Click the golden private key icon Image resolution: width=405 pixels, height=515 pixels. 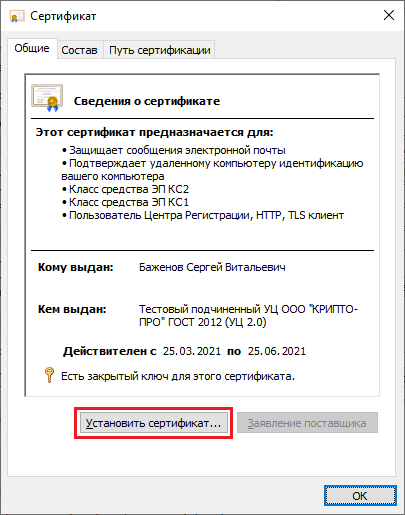point(49,375)
